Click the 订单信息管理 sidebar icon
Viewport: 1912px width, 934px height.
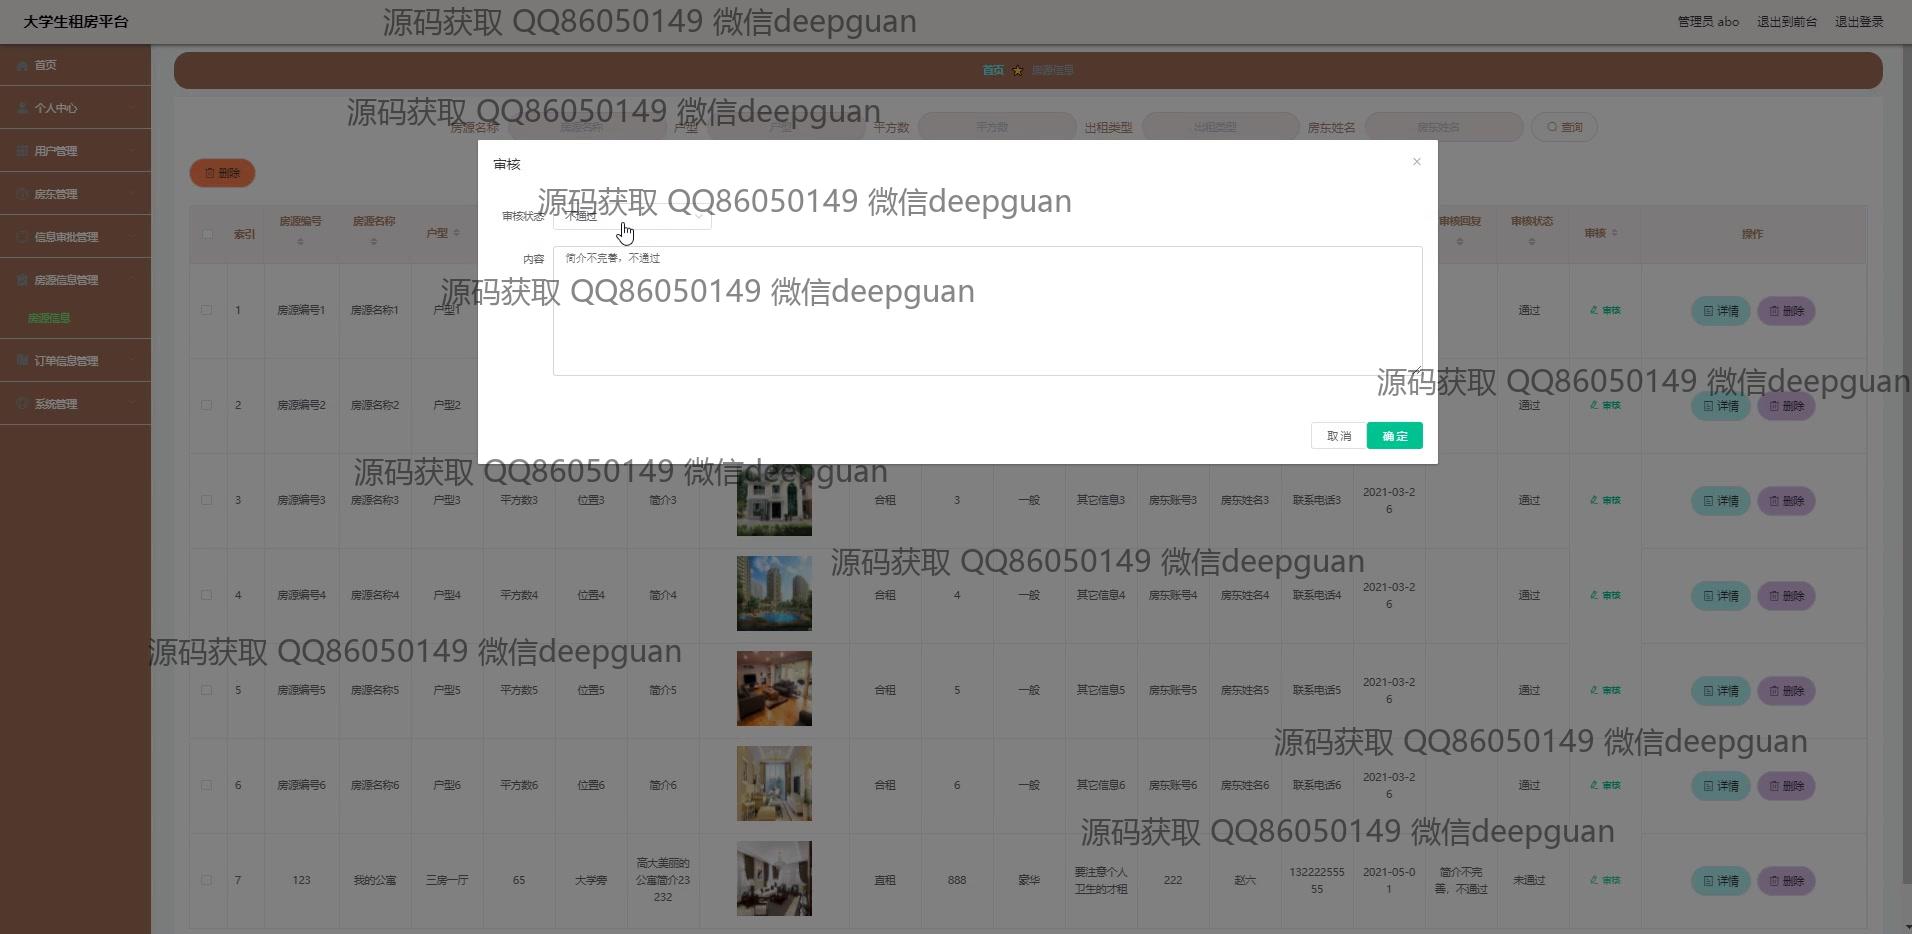click(x=22, y=361)
